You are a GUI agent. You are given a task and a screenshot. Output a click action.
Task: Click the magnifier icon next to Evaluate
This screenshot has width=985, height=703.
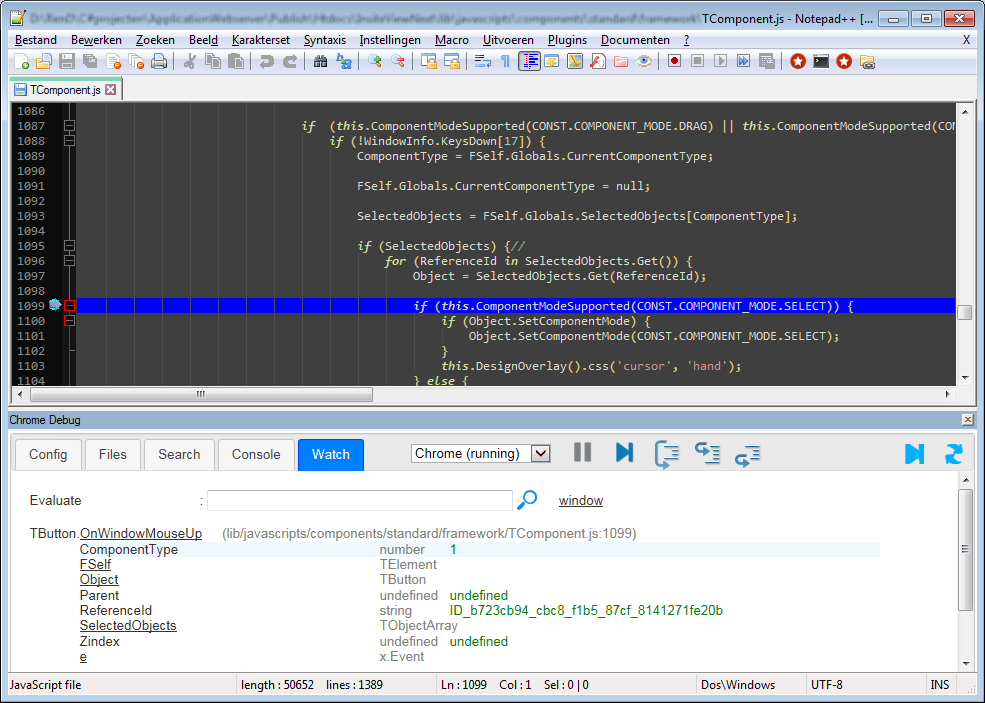coord(528,500)
